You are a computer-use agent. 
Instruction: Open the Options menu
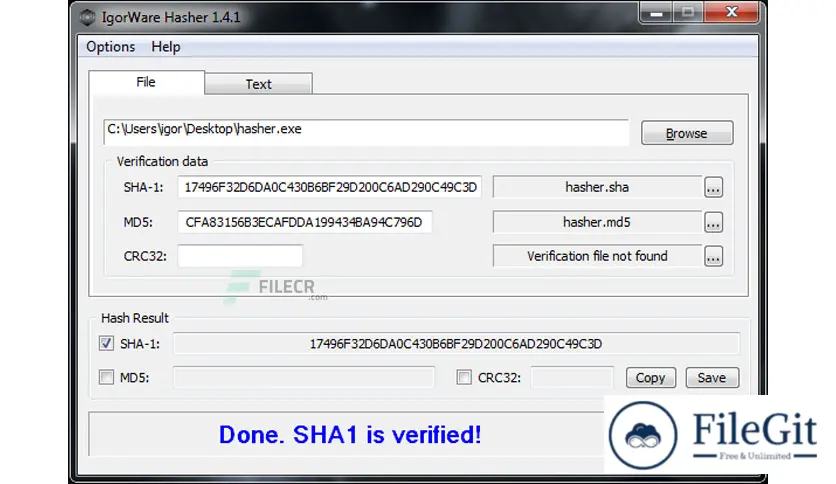[x=110, y=47]
